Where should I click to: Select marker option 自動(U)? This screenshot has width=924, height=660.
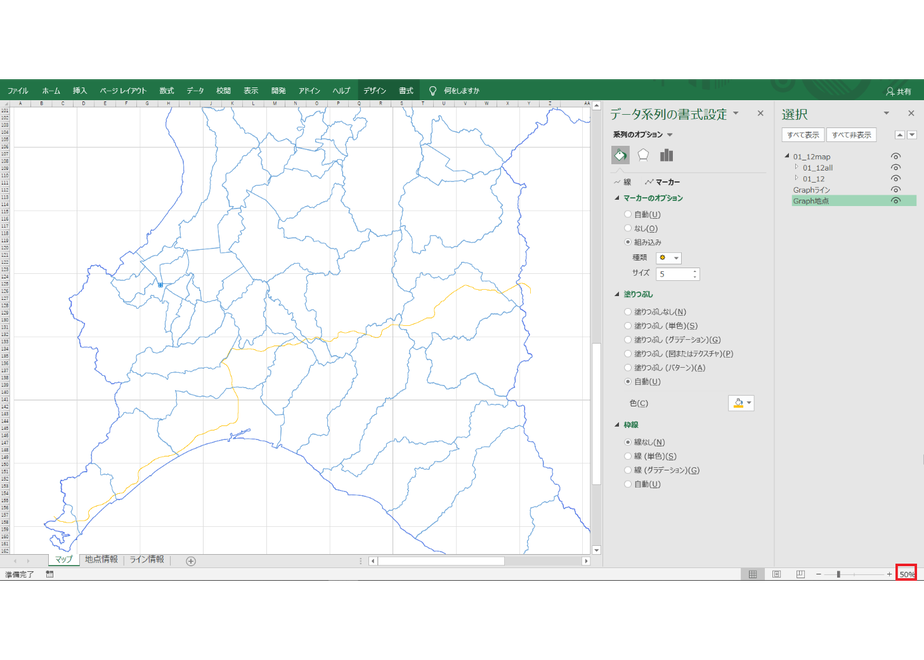coord(642,214)
